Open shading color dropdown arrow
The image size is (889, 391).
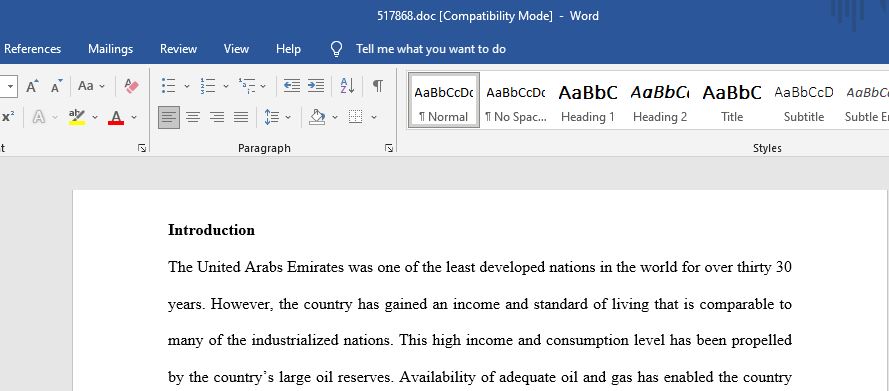[335, 117]
